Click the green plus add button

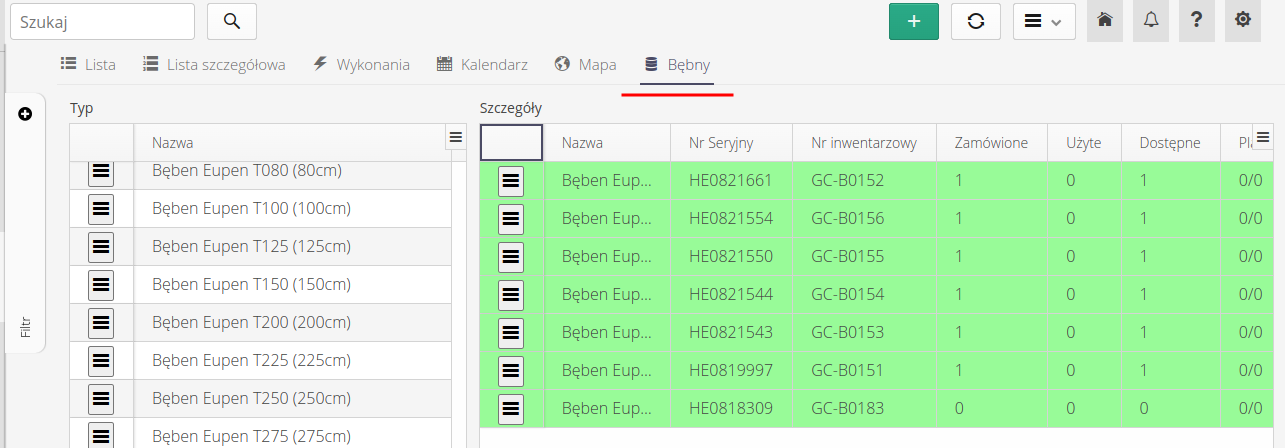click(x=913, y=21)
